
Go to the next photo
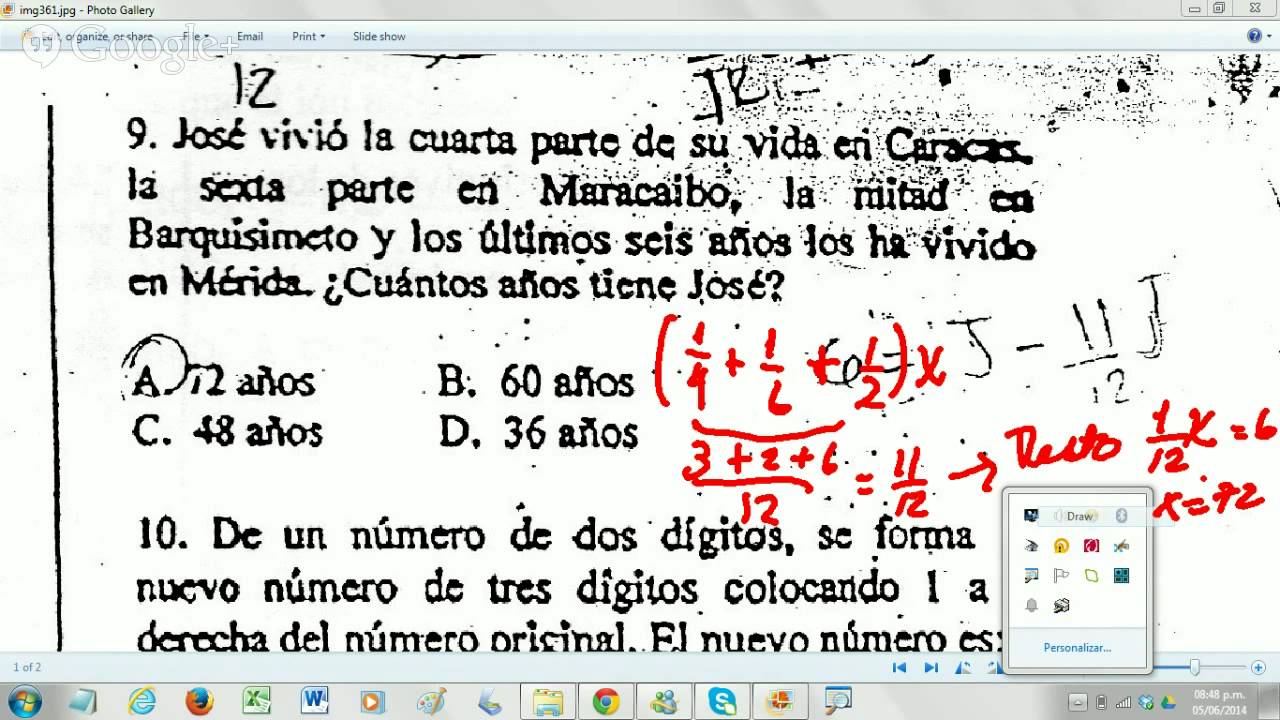(931, 667)
